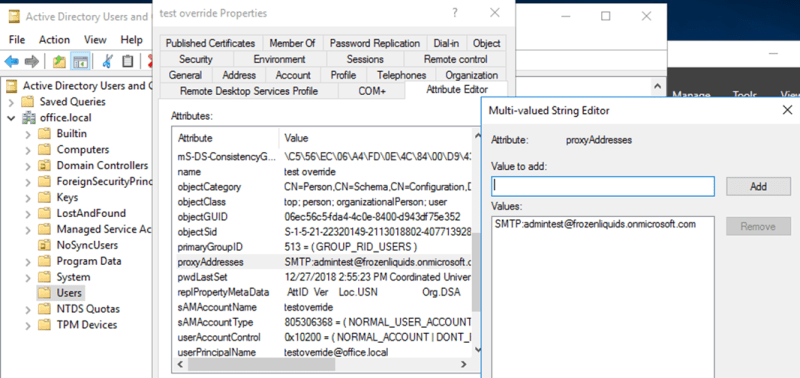Open the Organization tab
This screenshot has width=800, height=378.
[471, 75]
